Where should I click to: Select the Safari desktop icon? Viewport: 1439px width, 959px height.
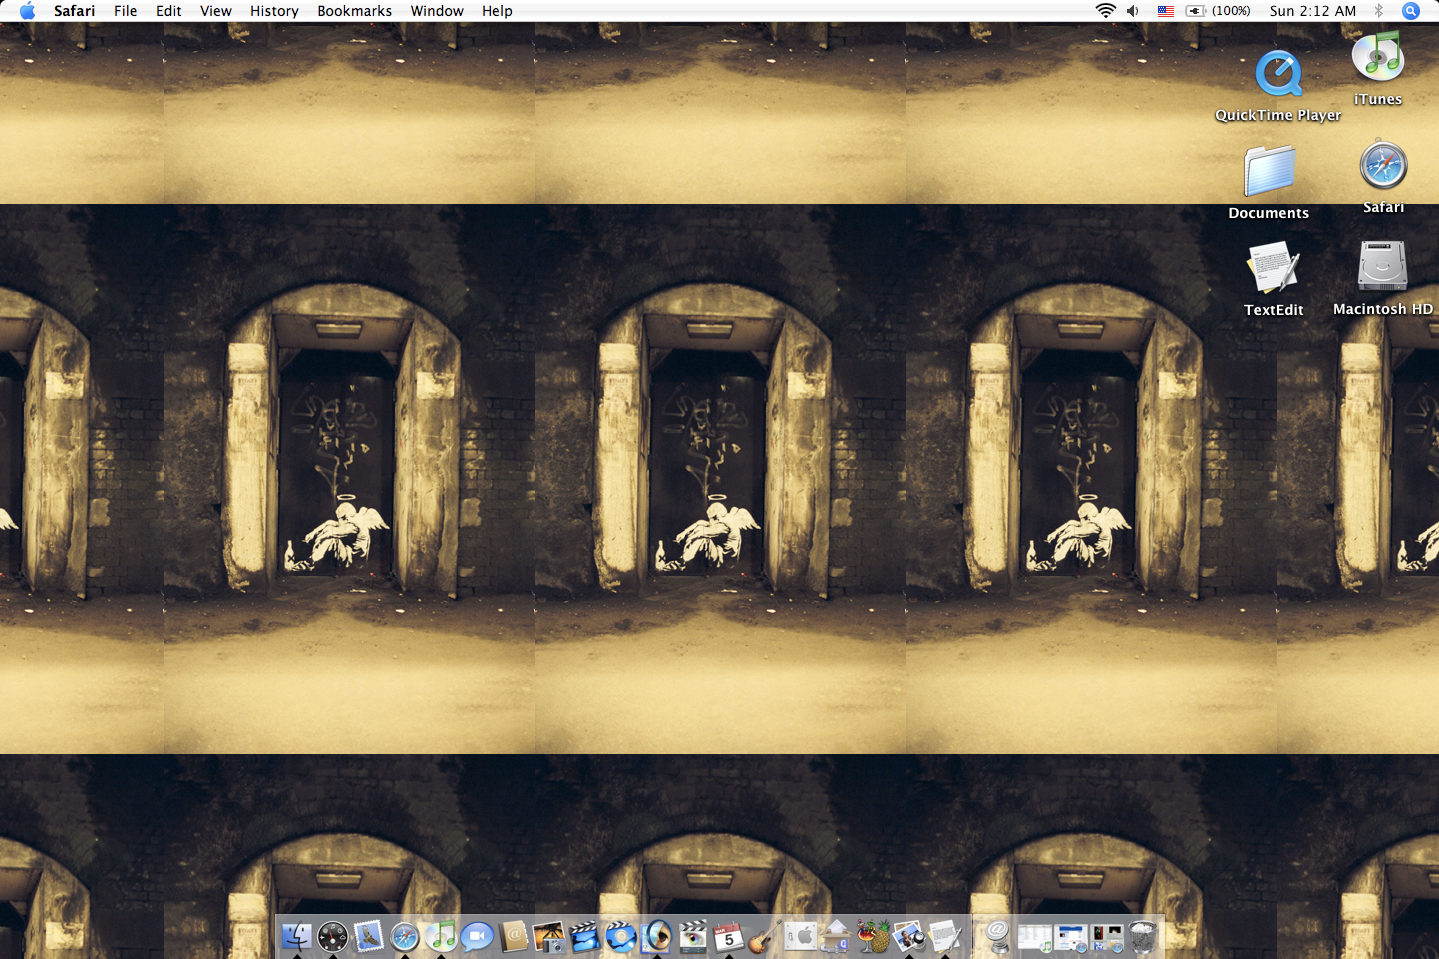[1384, 177]
